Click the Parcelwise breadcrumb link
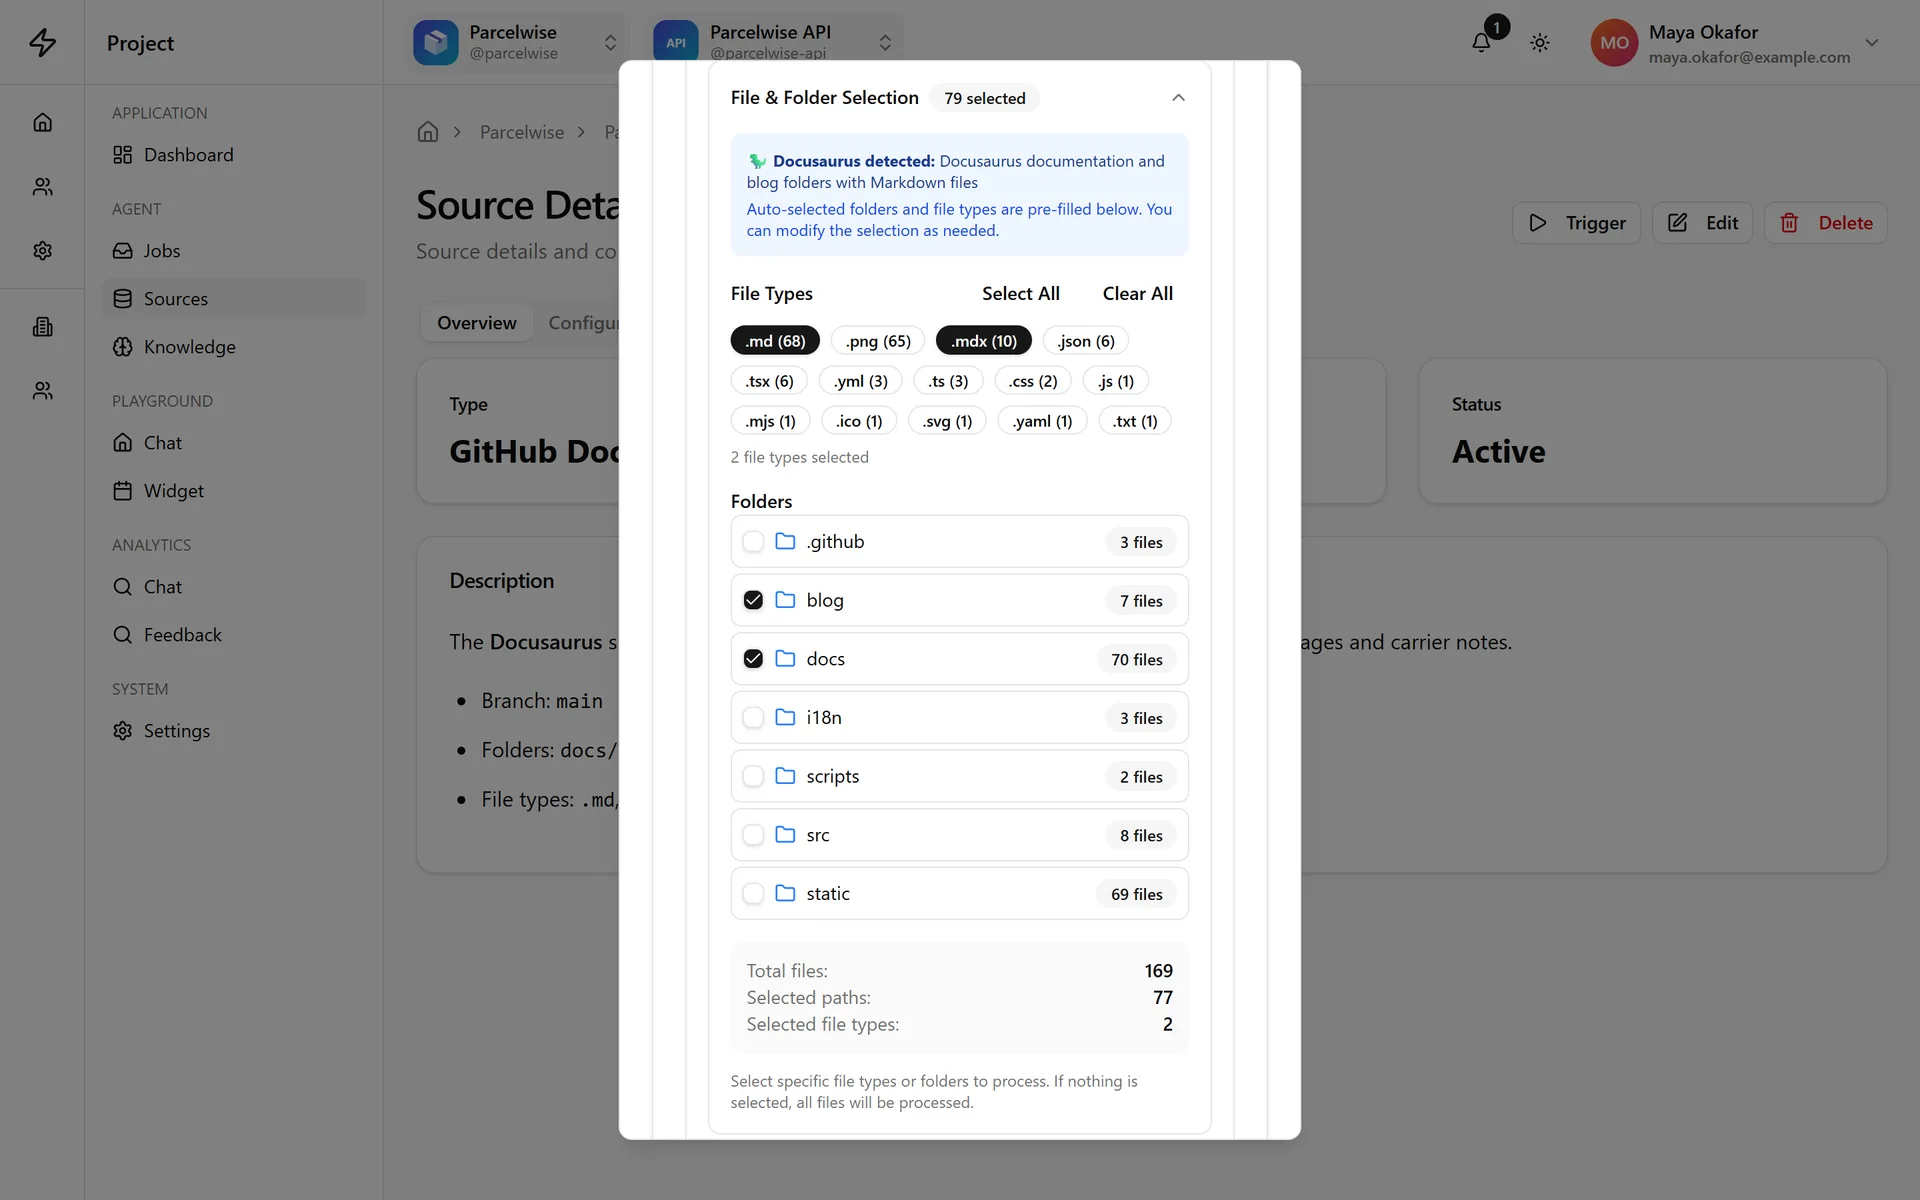1920x1200 pixels. tap(522, 132)
